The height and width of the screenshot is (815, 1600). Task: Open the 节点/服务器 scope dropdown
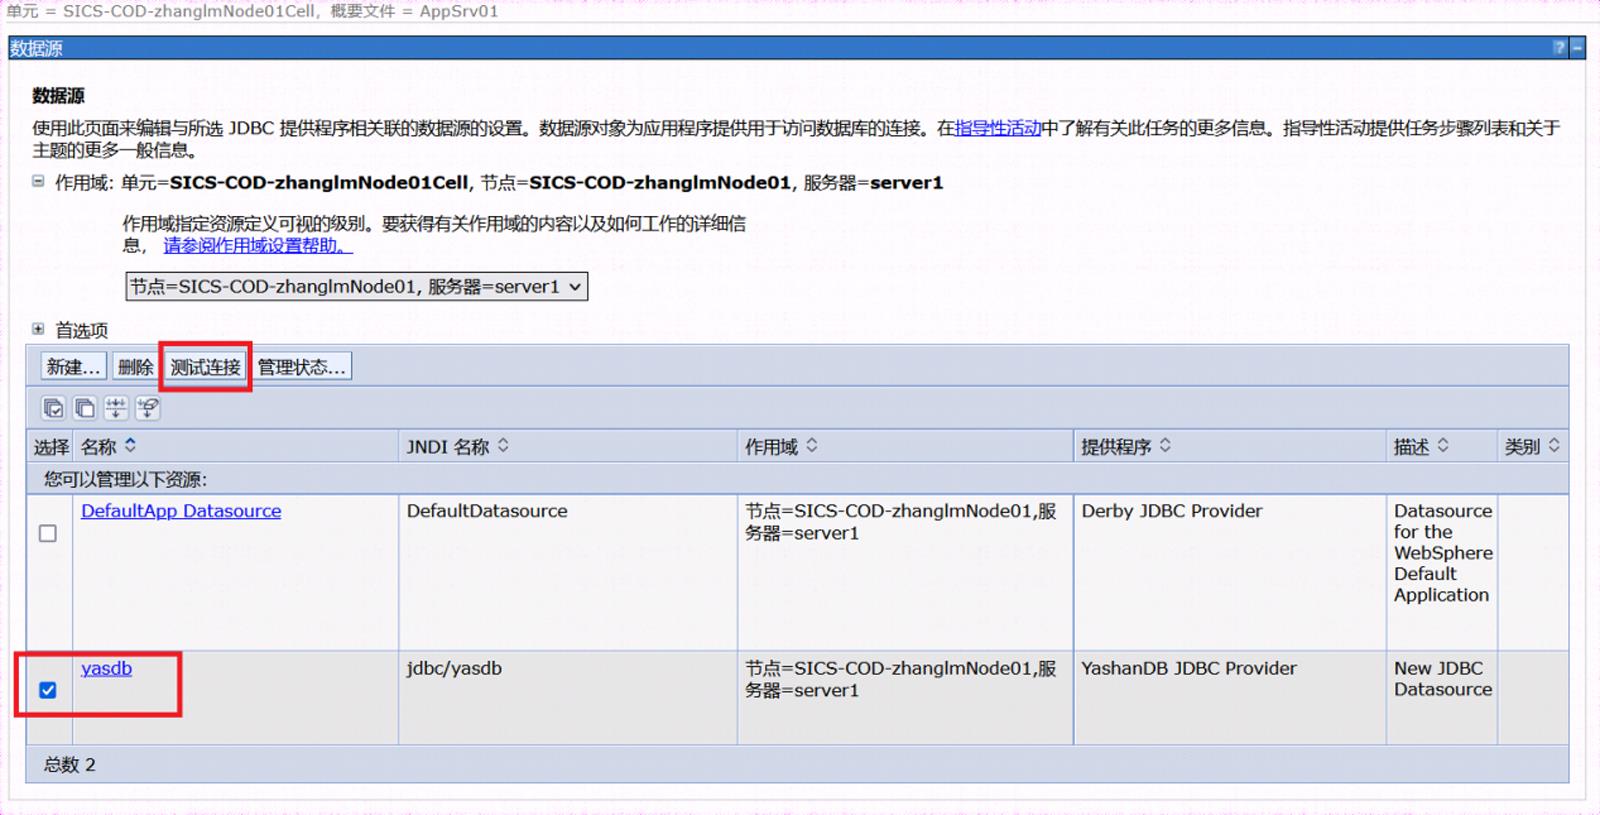coord(357,287)
